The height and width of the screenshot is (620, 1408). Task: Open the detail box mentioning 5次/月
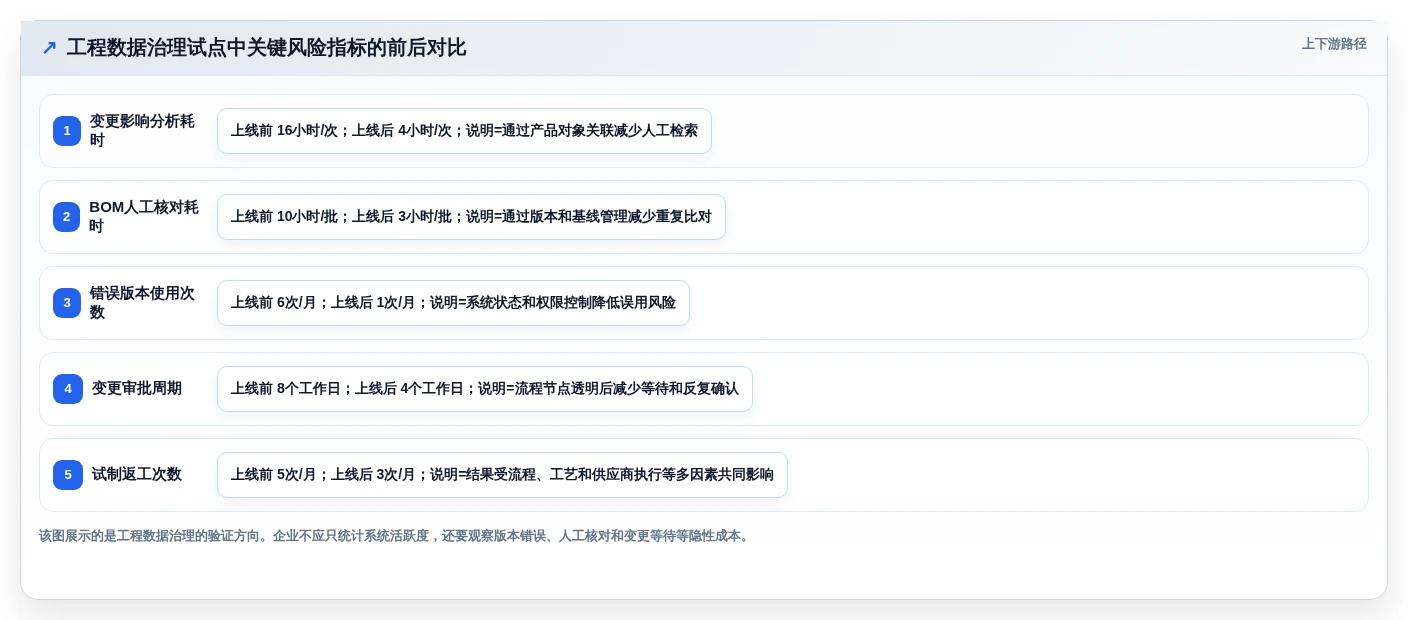pos(502,475)
